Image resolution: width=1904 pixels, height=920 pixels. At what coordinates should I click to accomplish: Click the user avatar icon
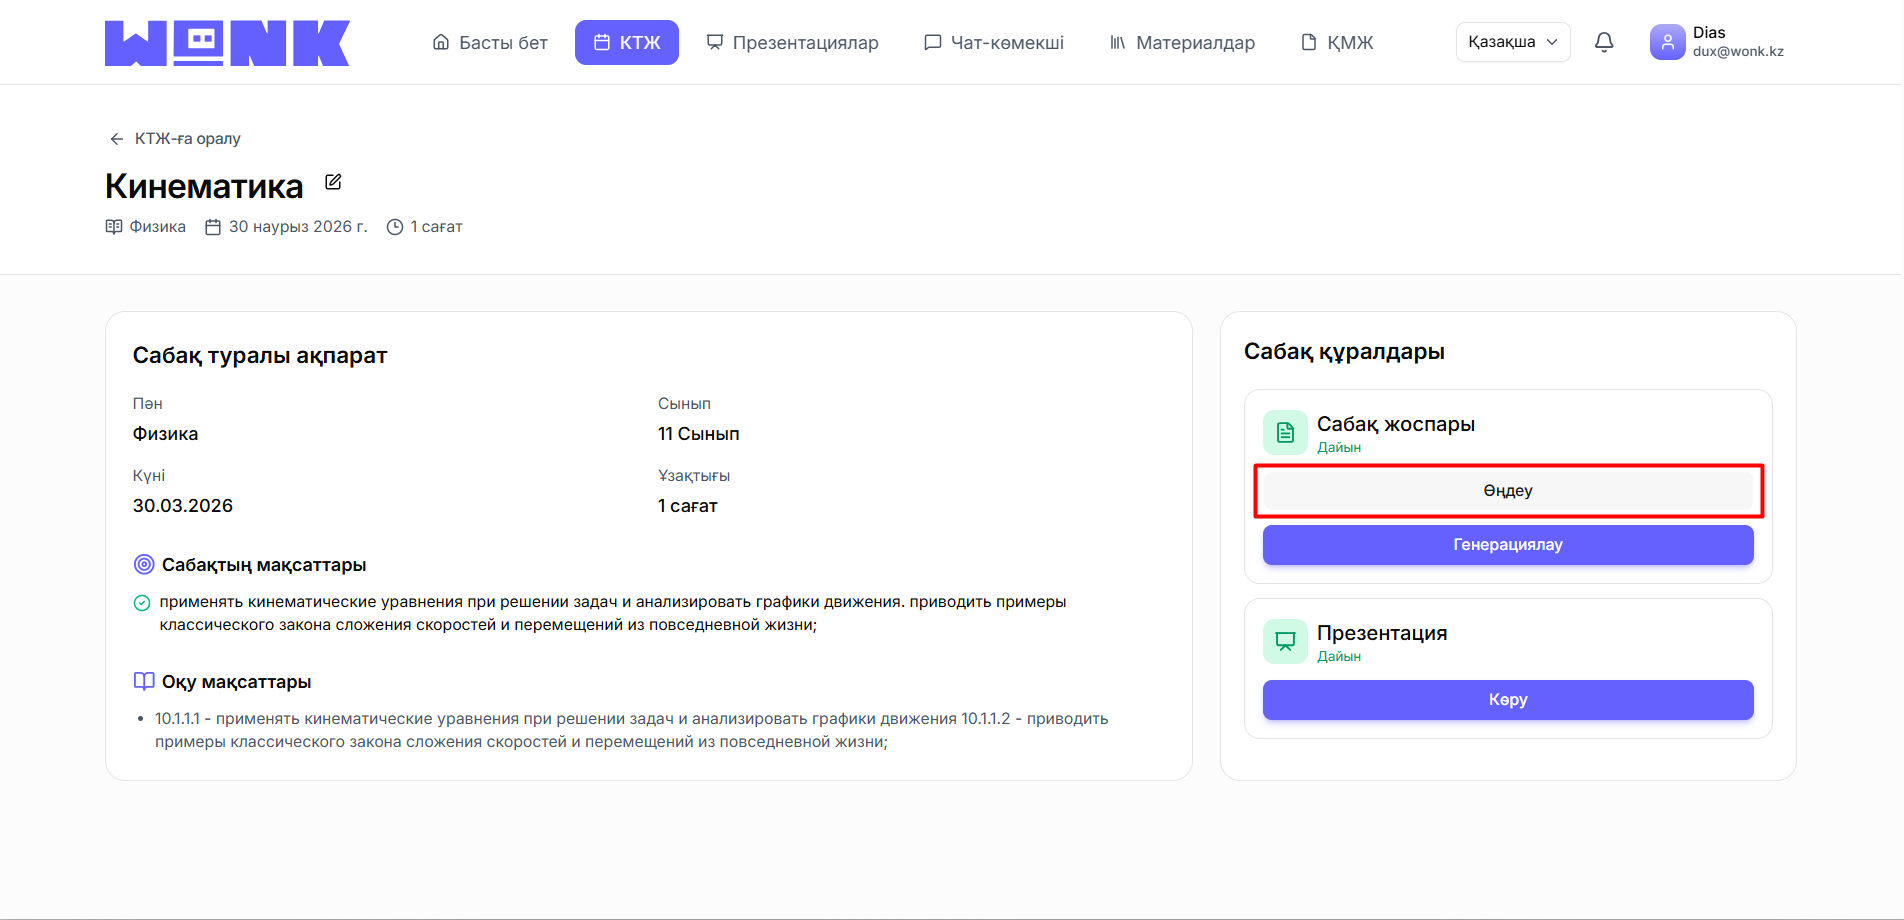(x=1667, y=42)
